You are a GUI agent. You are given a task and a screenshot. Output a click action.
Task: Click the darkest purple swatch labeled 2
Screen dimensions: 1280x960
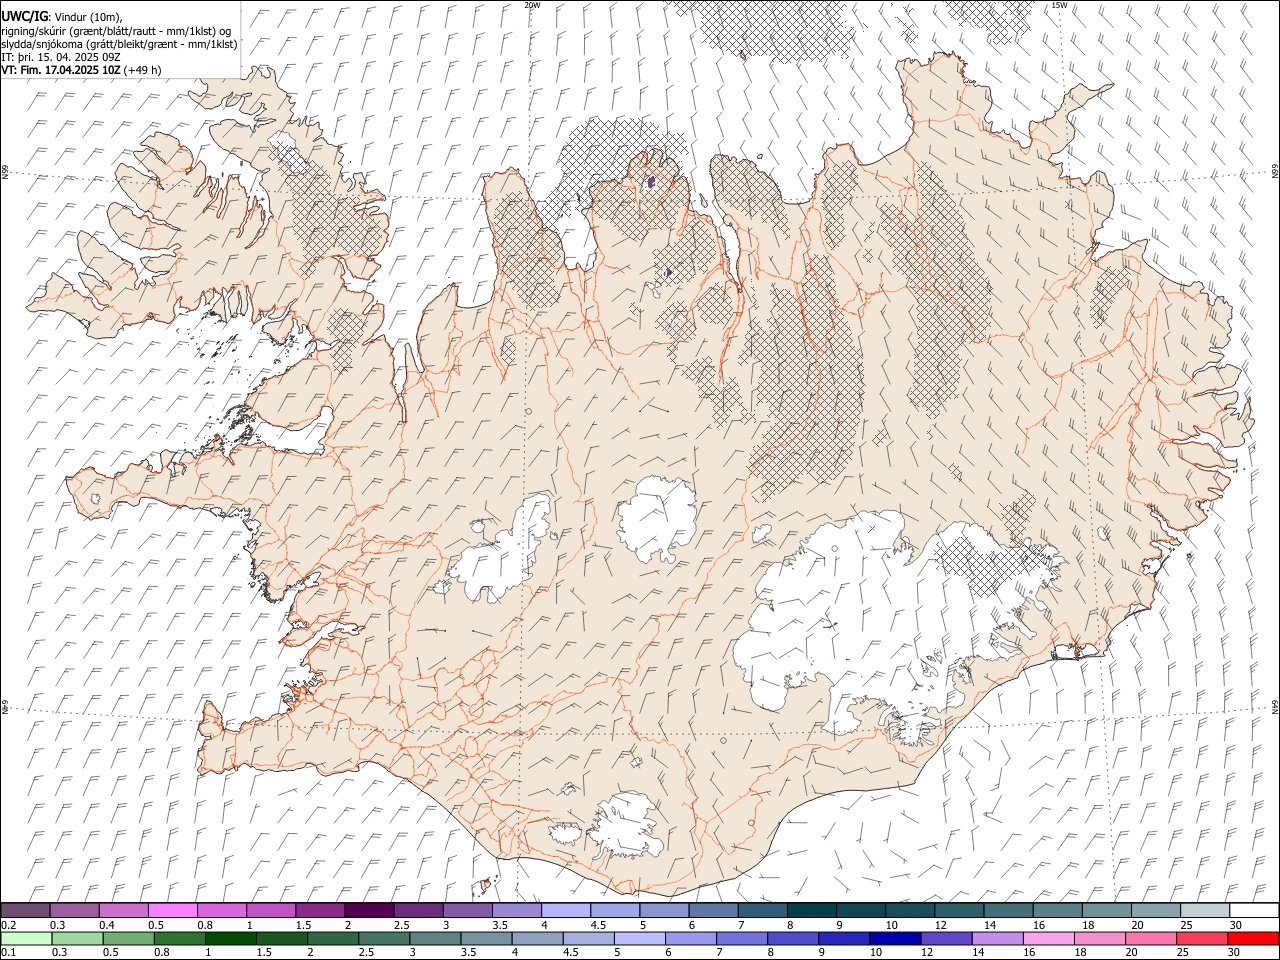[x=369, y=910]
